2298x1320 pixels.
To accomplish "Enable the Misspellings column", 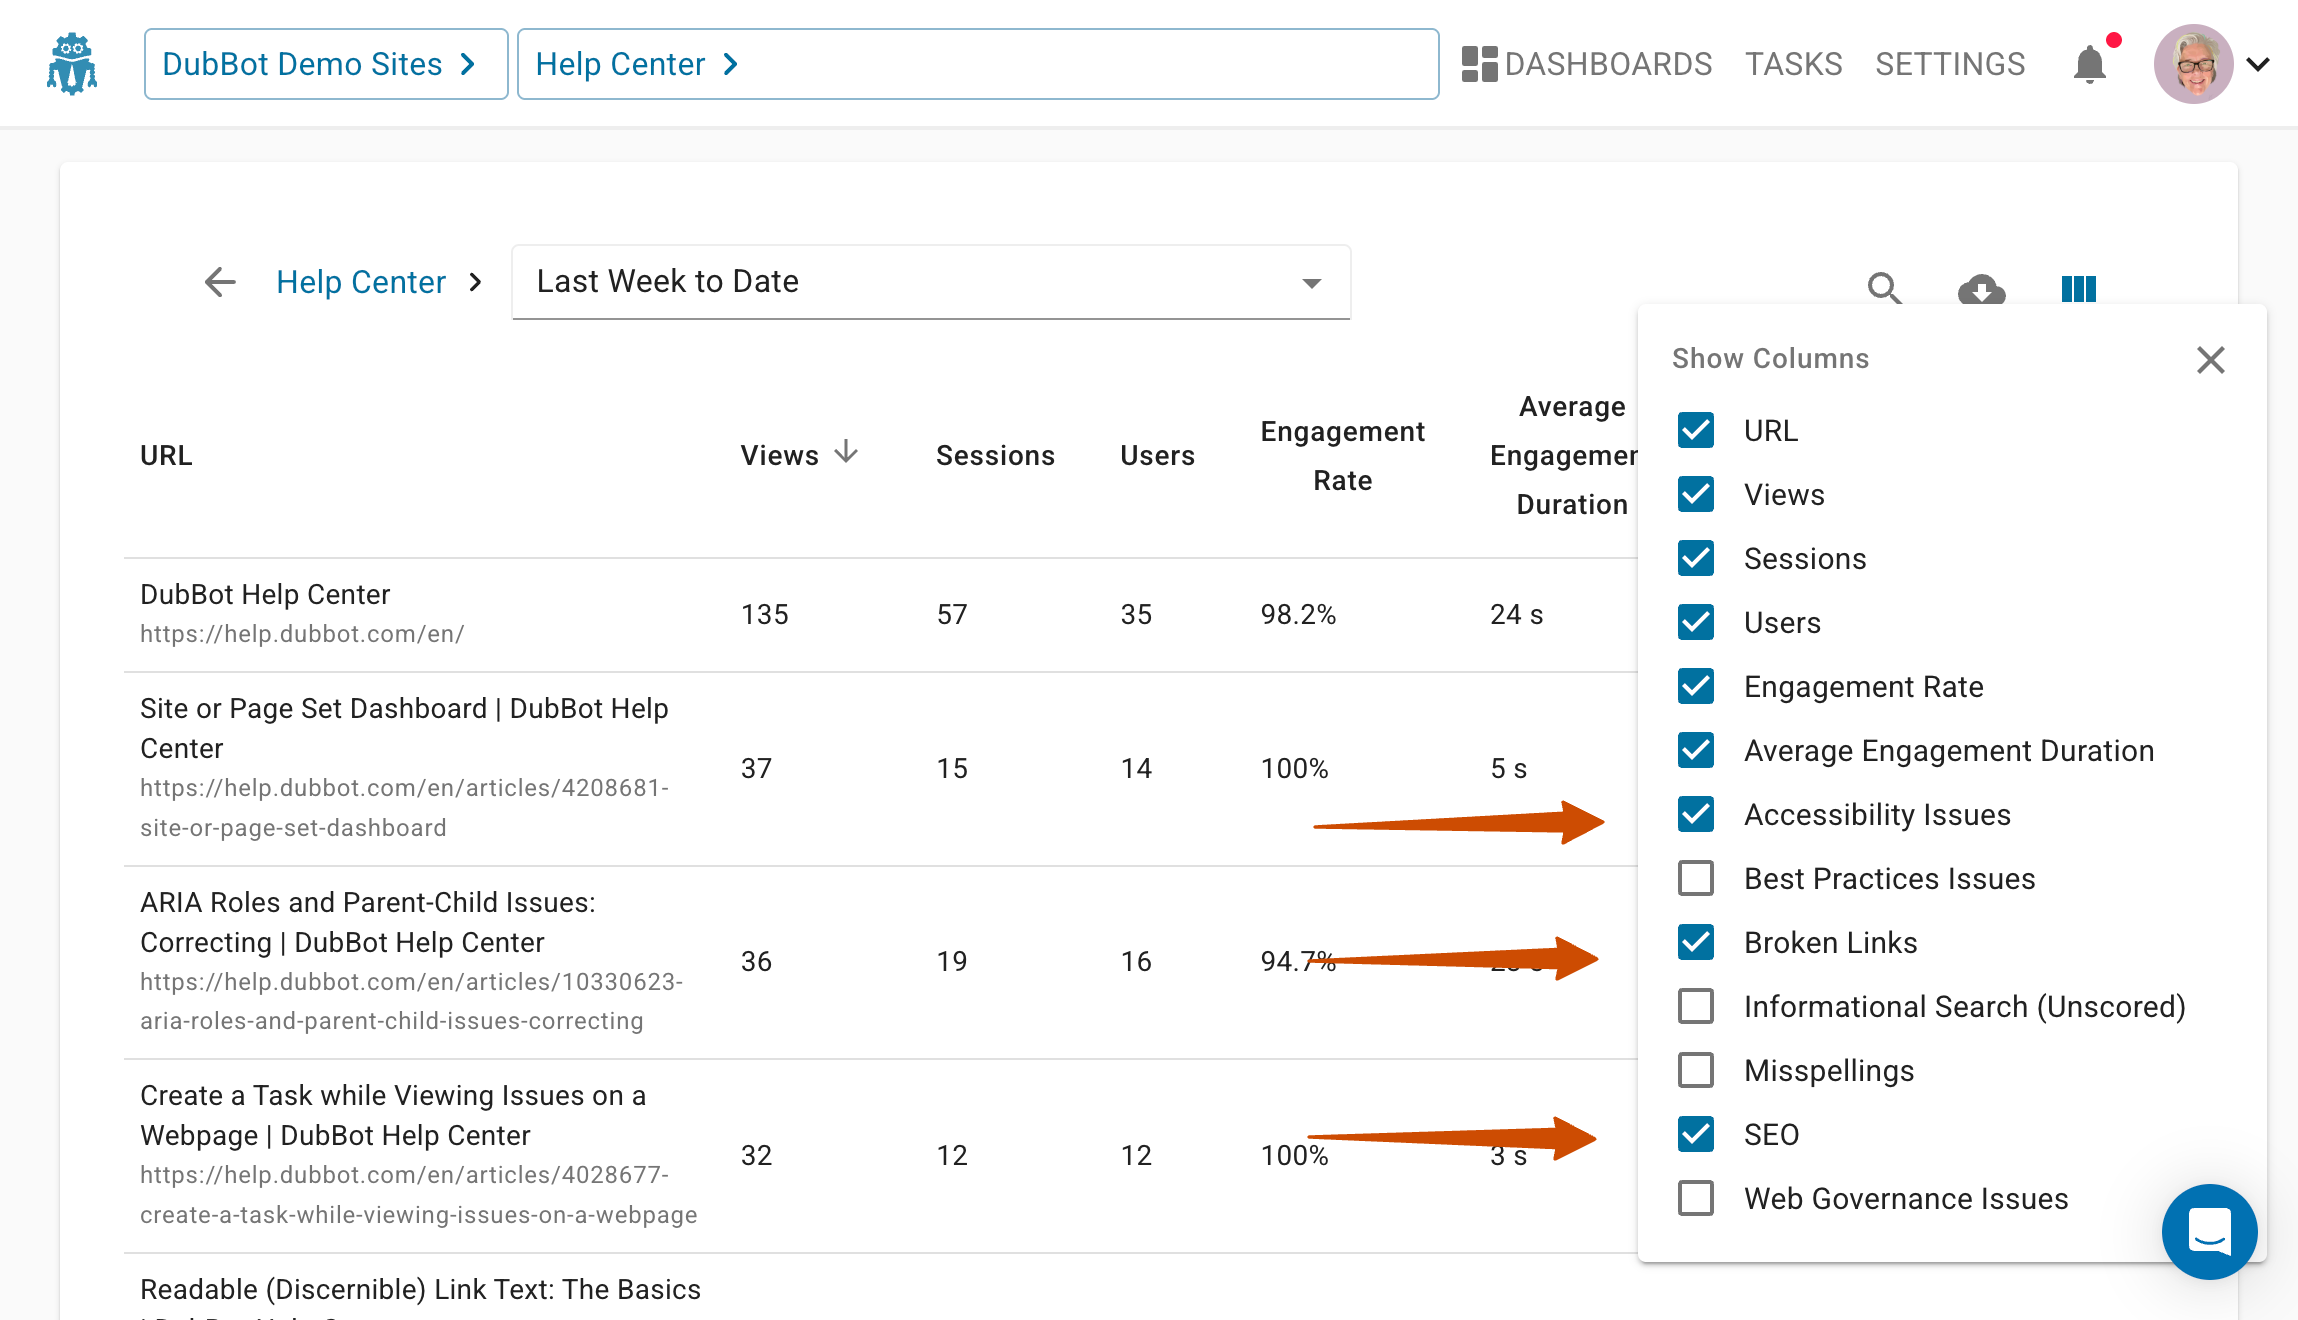I will click(1695, 1070).
